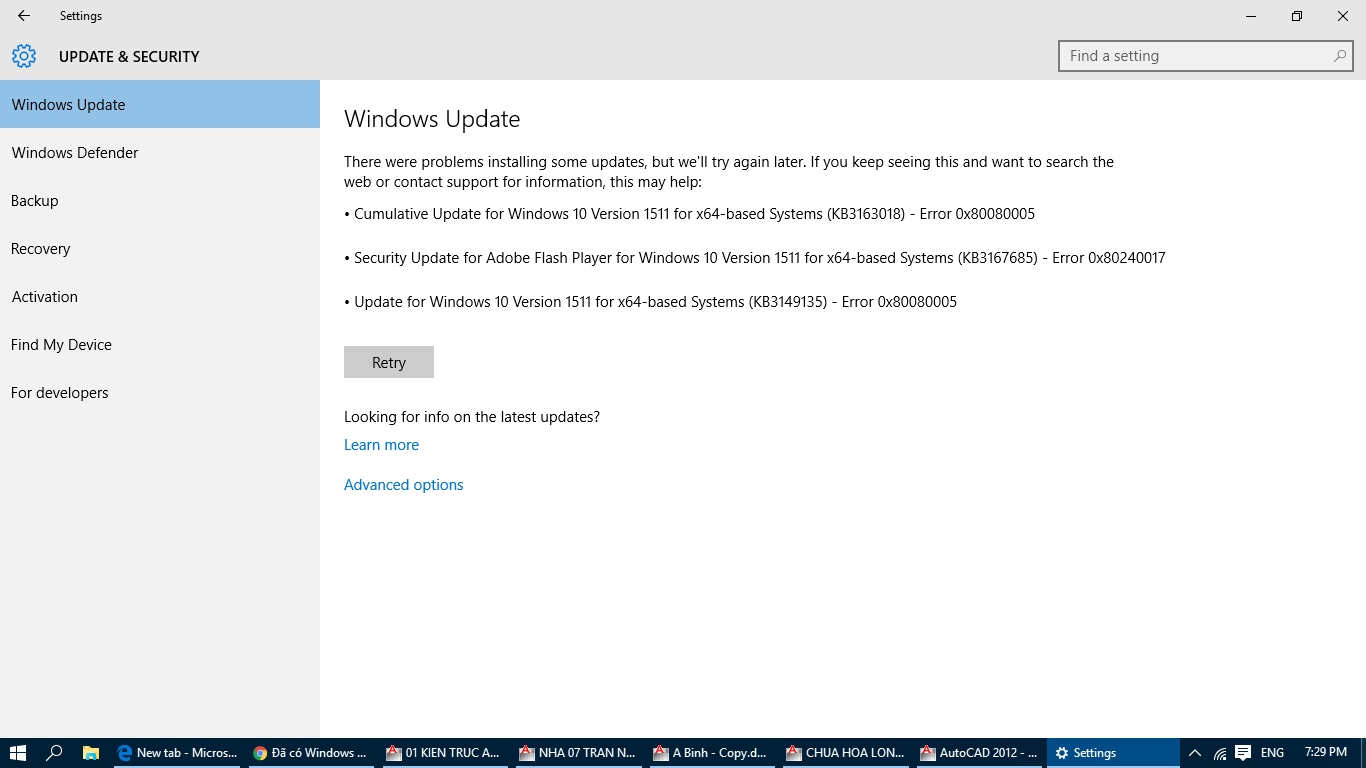Click the KB3163018 cumulative update error line
This screenshot has width=1366, height=768.
[x=689, y=214]
